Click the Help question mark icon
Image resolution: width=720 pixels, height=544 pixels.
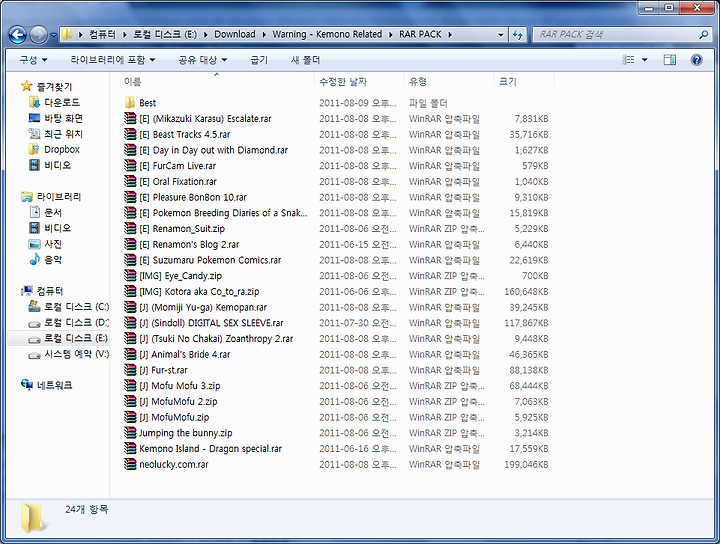[696, 60]
